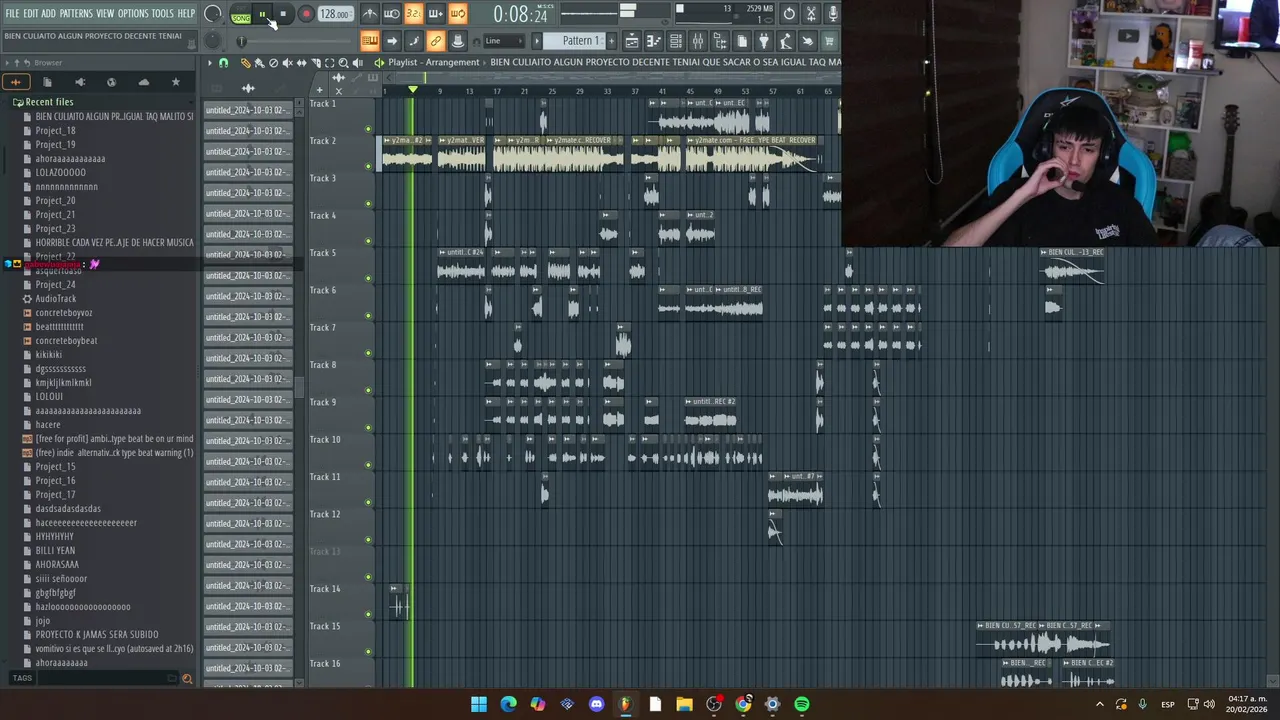Toggle the blend recording overdub icon
This screenshot has height=720, width=1280.
pyautogui.click(x=435, y=14)
